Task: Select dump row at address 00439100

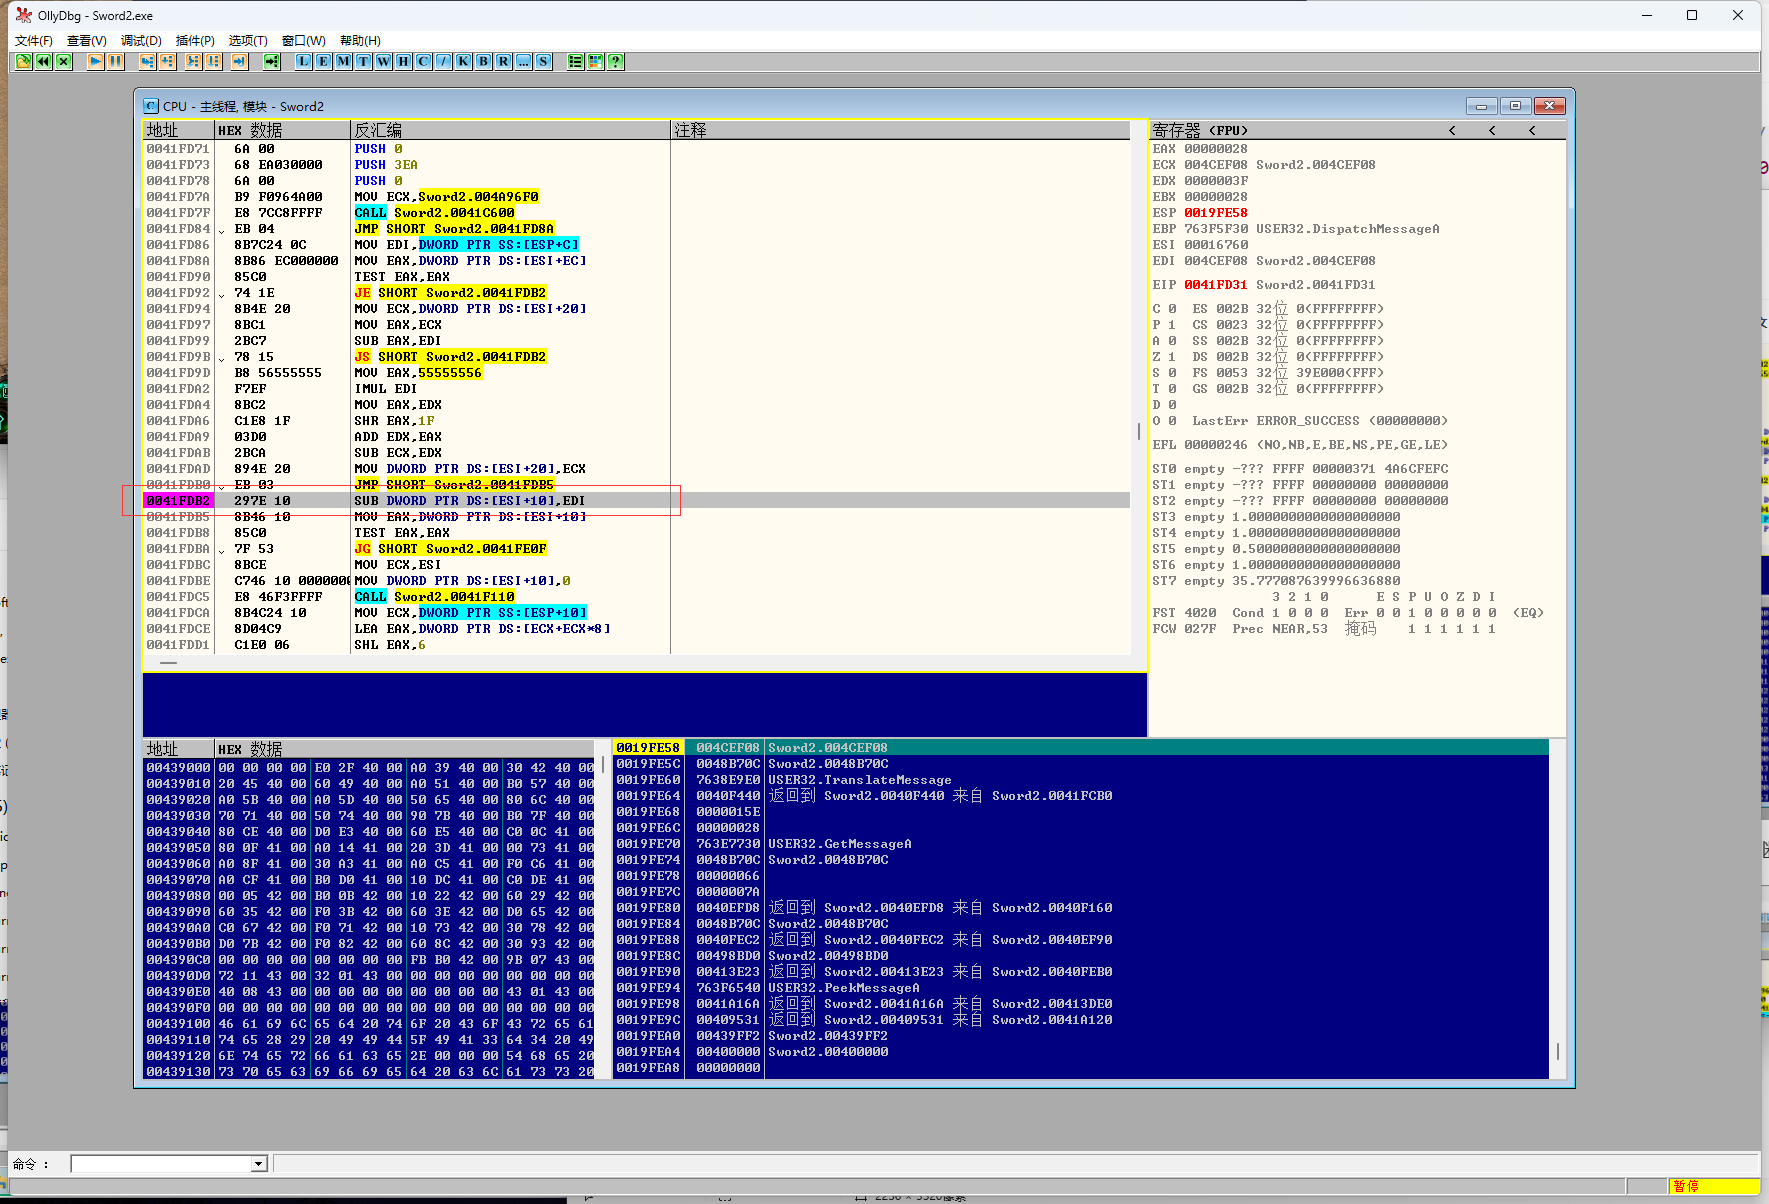Action: 369,1024
